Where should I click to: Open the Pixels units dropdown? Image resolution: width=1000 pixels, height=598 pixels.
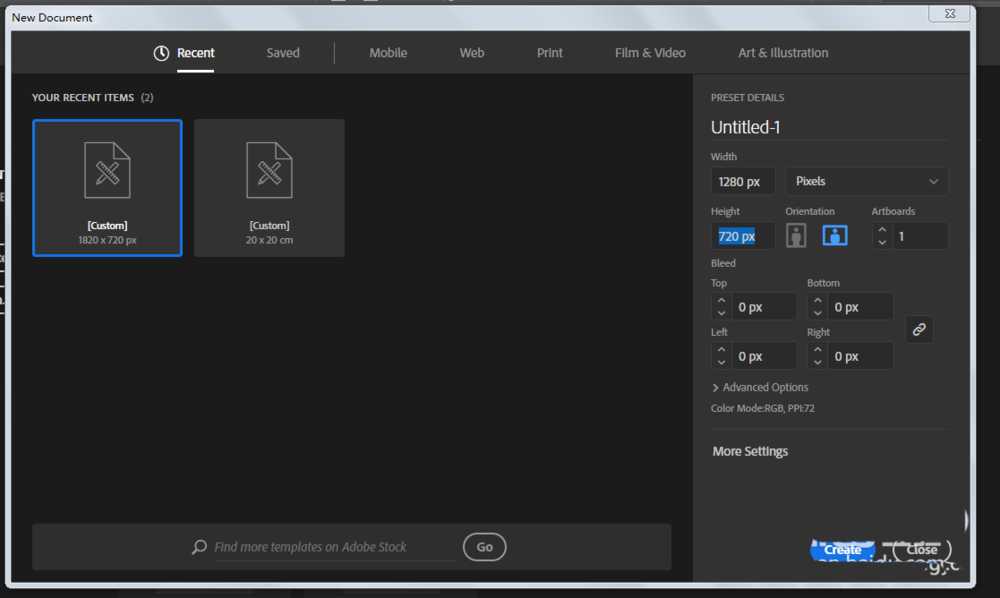point(866,181)
